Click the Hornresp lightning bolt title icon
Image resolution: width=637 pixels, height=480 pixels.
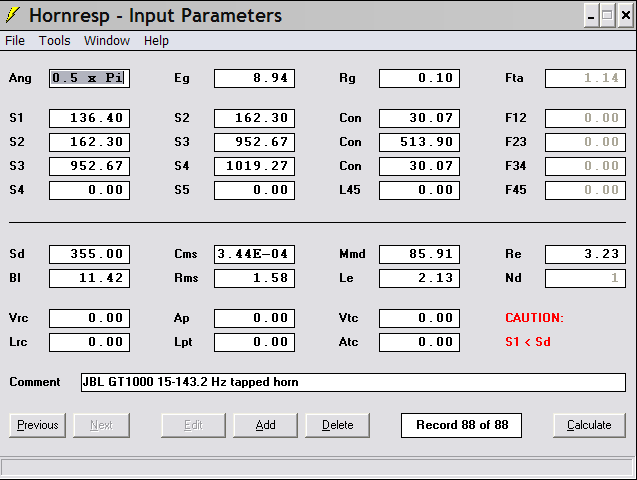[13, 15]
